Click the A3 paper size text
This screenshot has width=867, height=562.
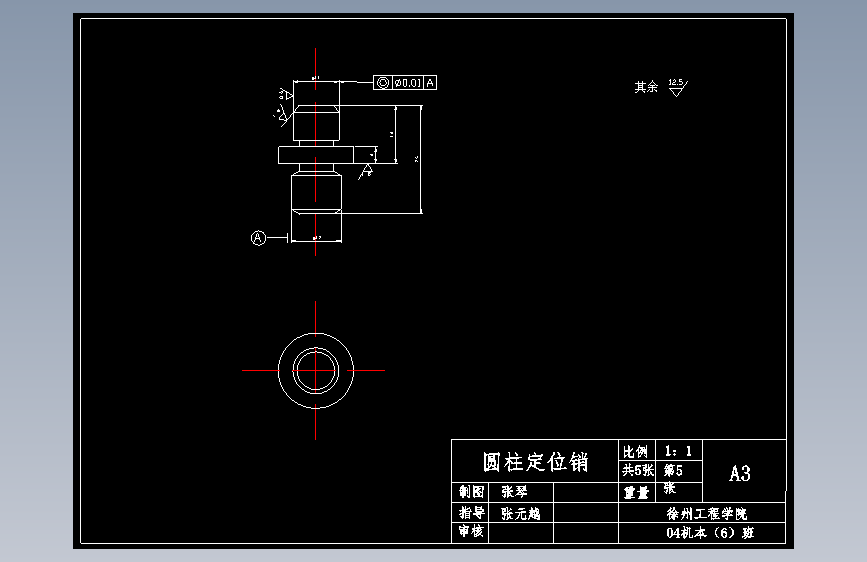[x=740, y=473]
